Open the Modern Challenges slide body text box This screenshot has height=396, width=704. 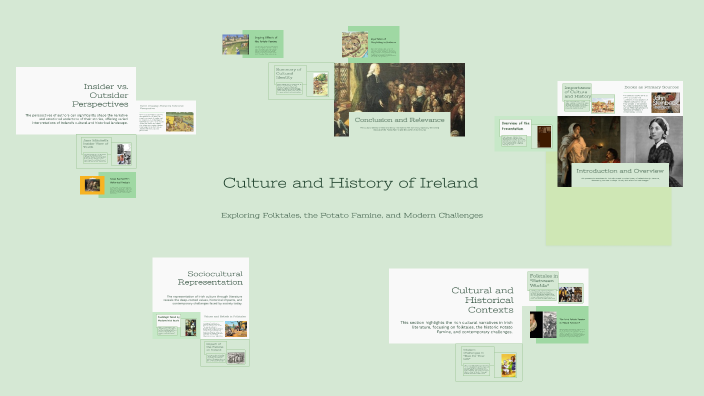point(476,370)
